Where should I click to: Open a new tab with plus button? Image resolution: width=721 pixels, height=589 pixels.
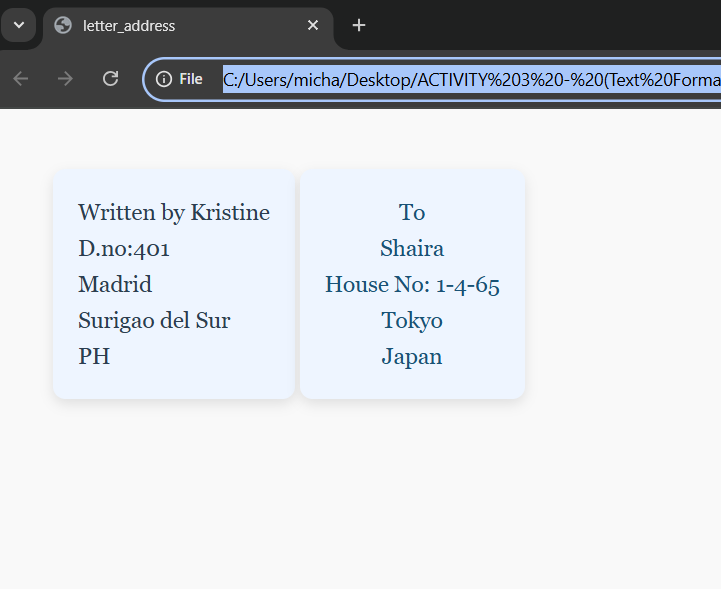pos(359,25)
